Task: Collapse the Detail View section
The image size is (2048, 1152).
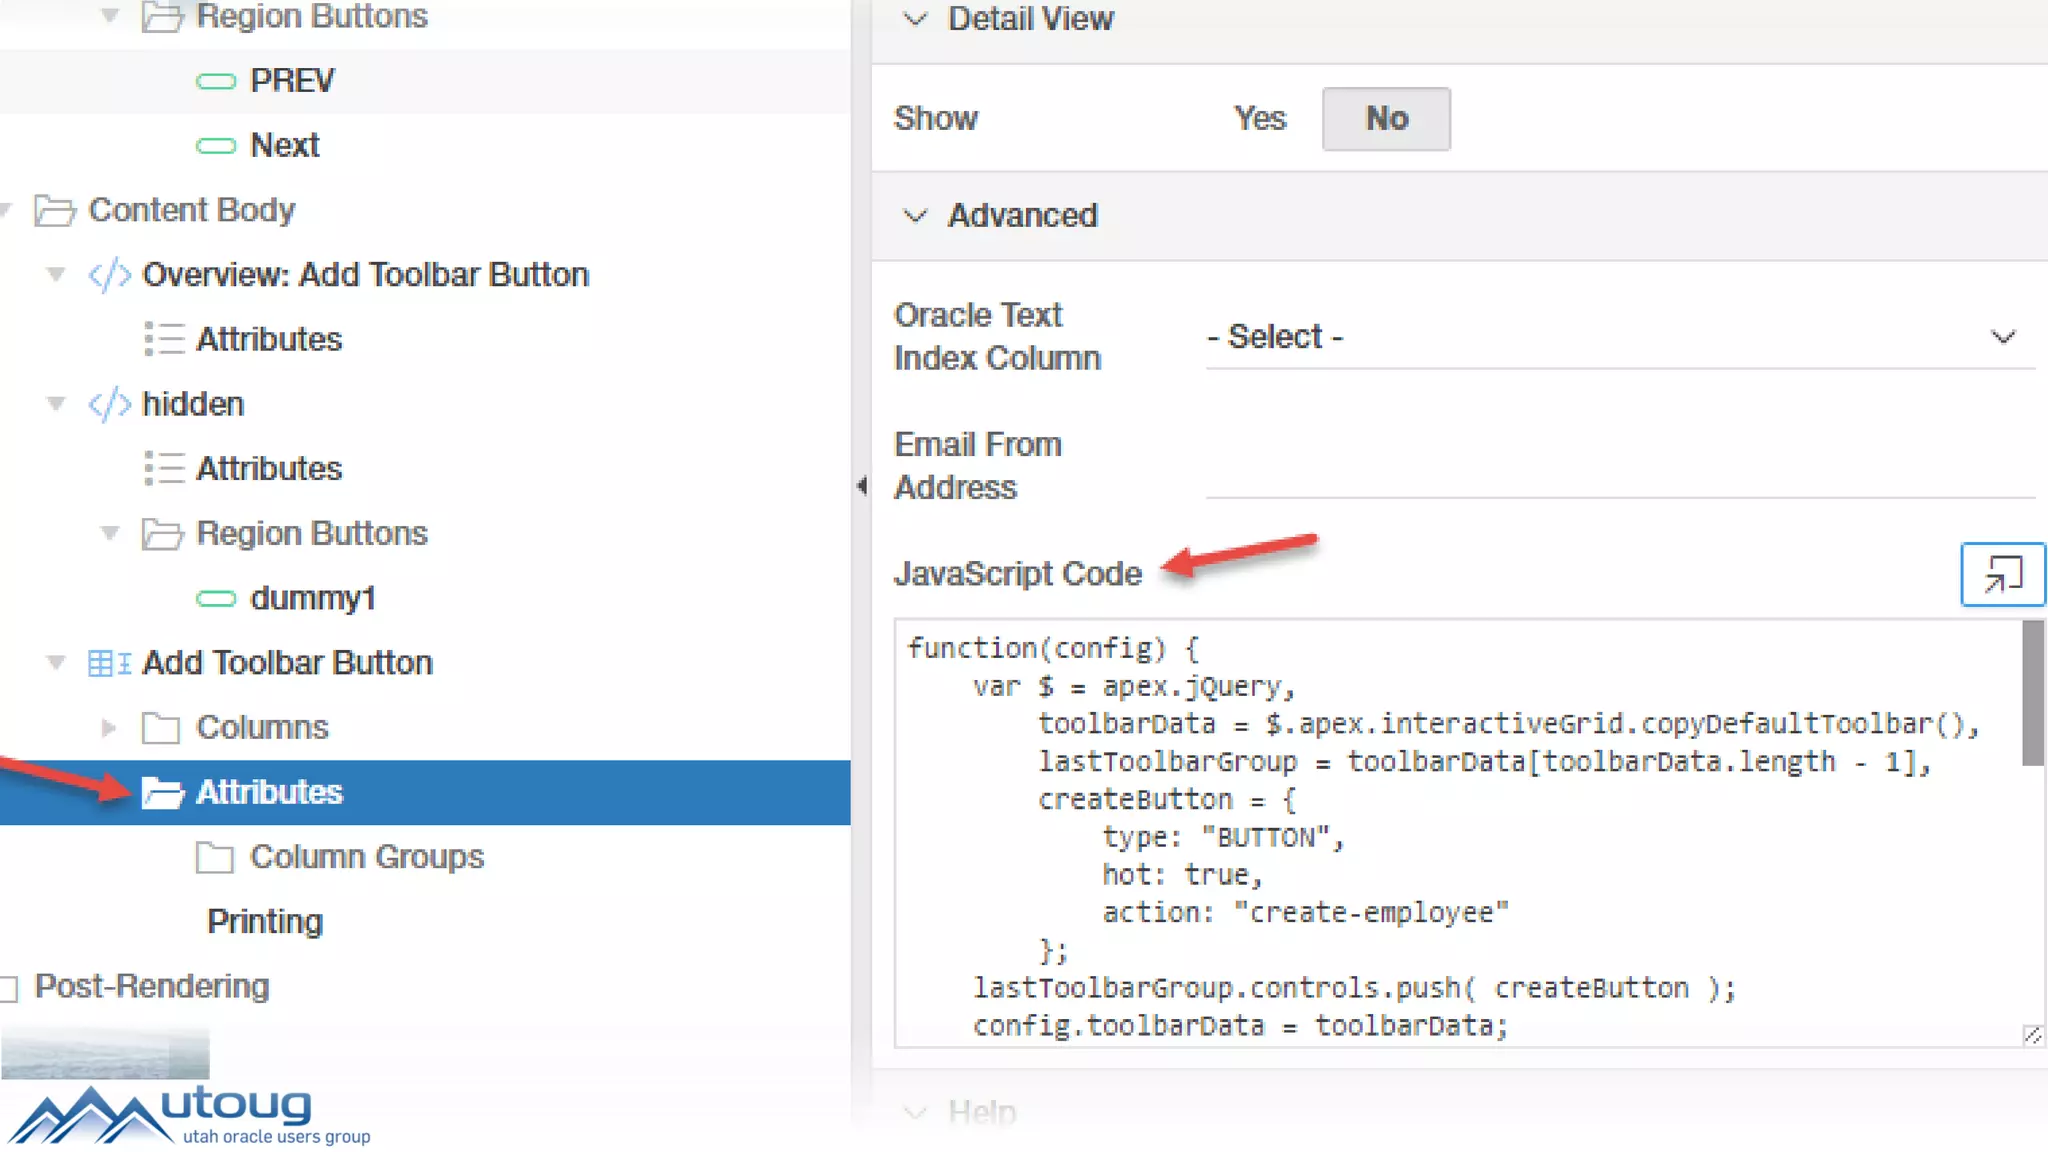Action: coord(915,19)
